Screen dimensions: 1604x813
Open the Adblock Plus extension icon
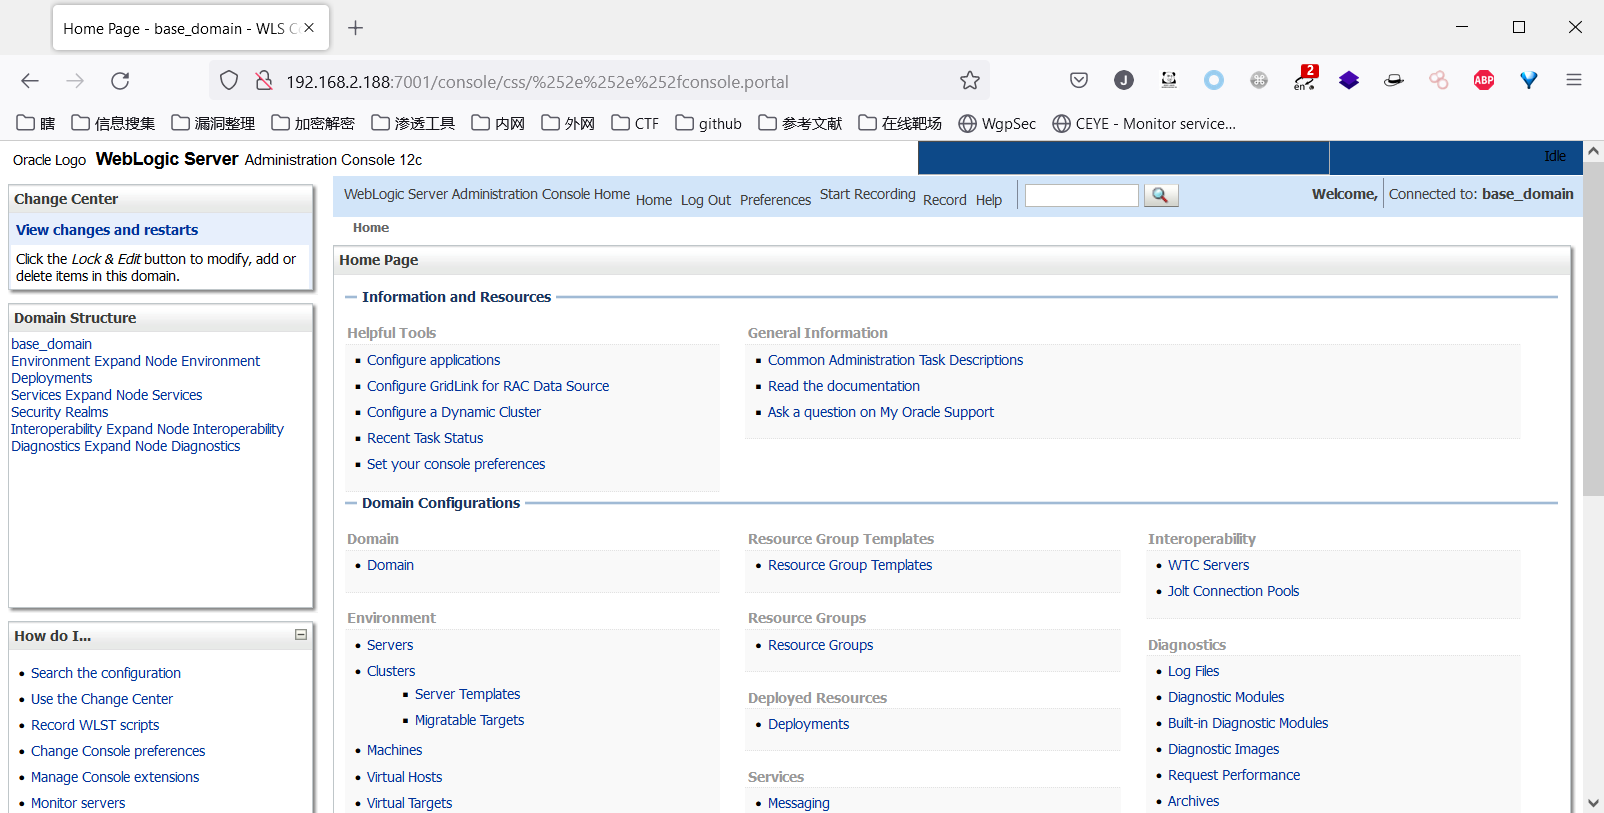tap(1483, 80)
